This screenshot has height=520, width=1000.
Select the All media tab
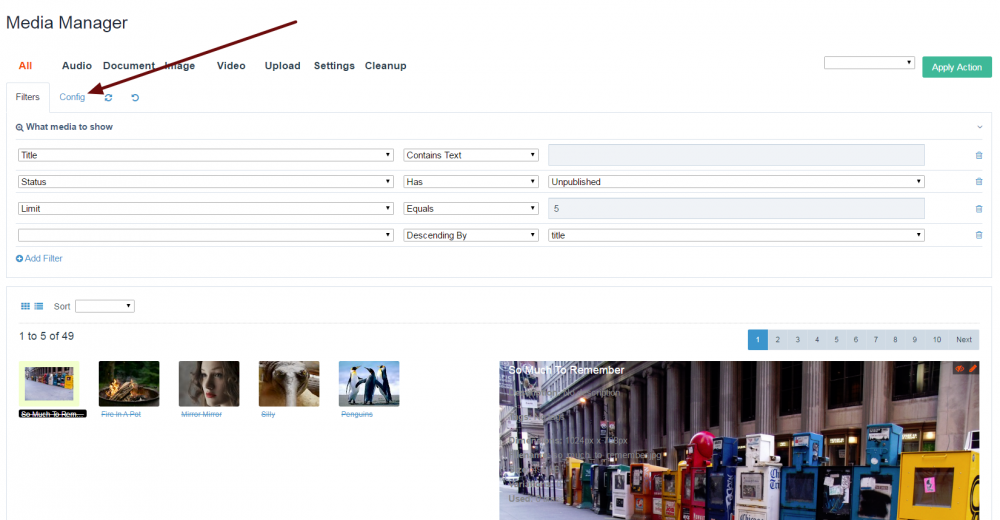click(x=26, y=66)
